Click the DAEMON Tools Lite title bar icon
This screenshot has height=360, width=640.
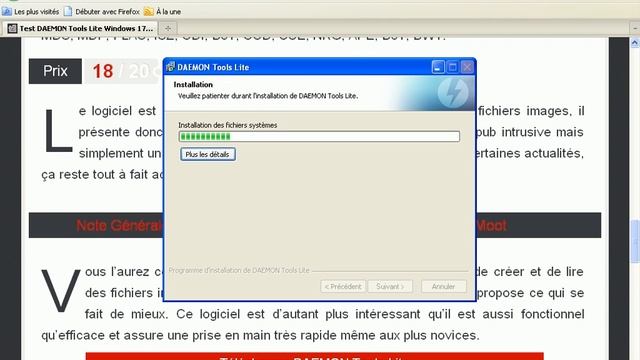171,67
